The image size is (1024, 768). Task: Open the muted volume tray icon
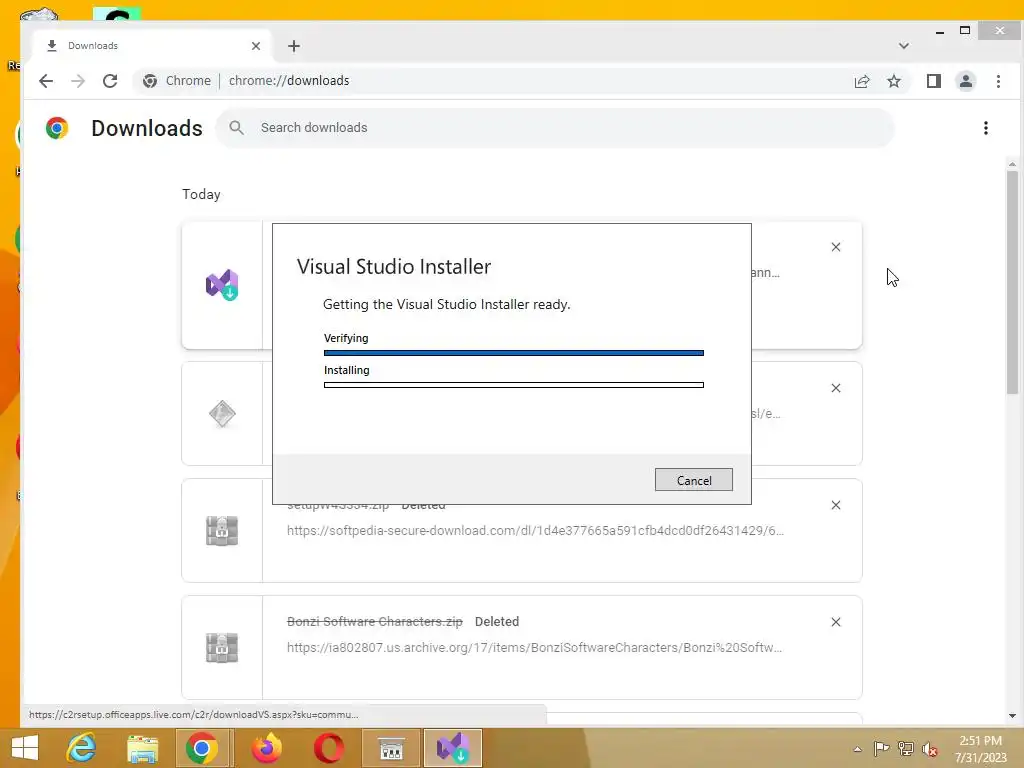(930, 750)
